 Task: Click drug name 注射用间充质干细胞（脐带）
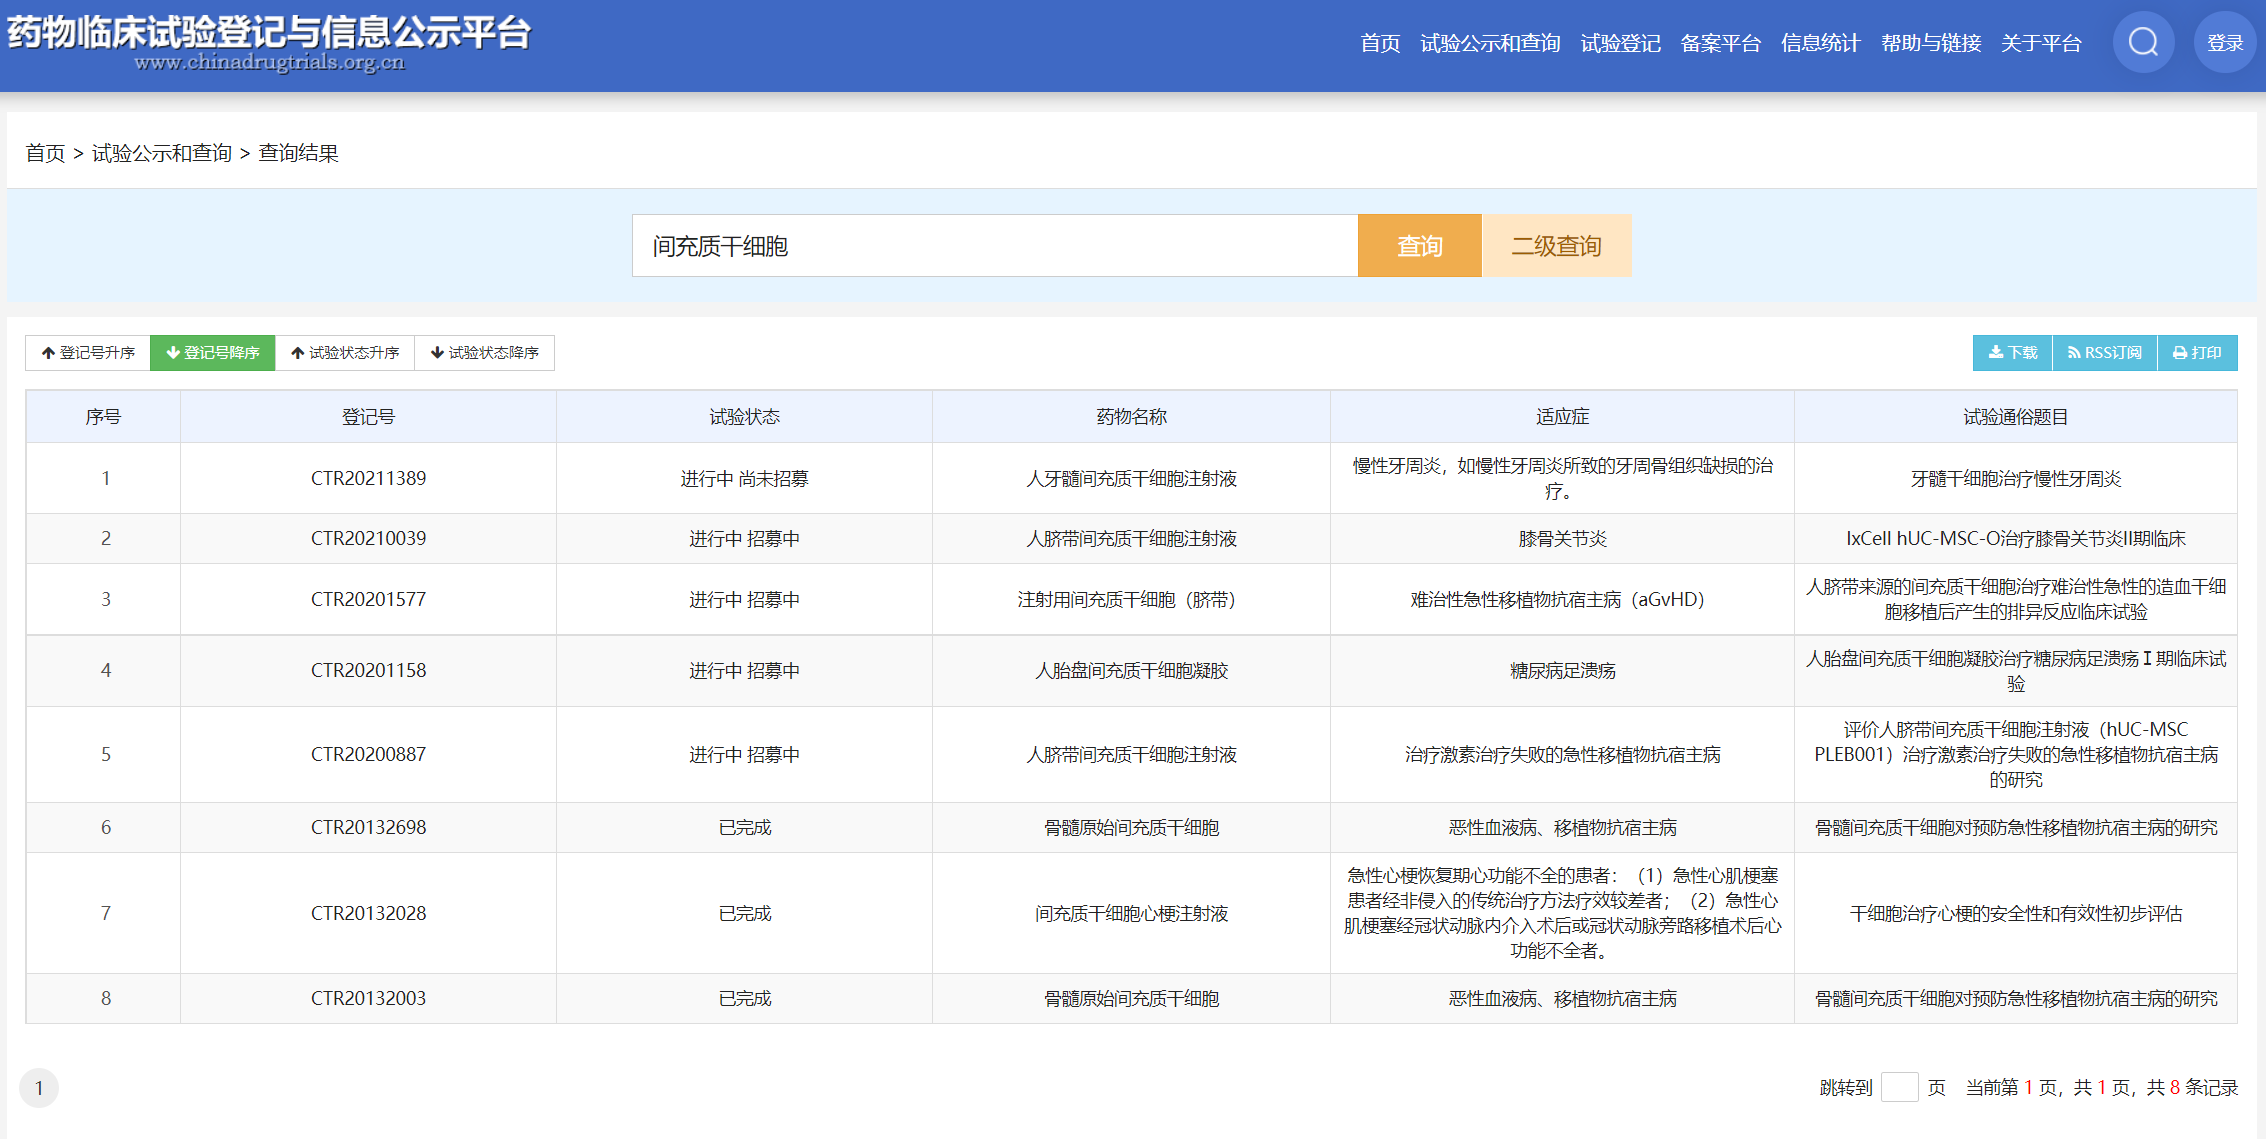pos(1131,599)
